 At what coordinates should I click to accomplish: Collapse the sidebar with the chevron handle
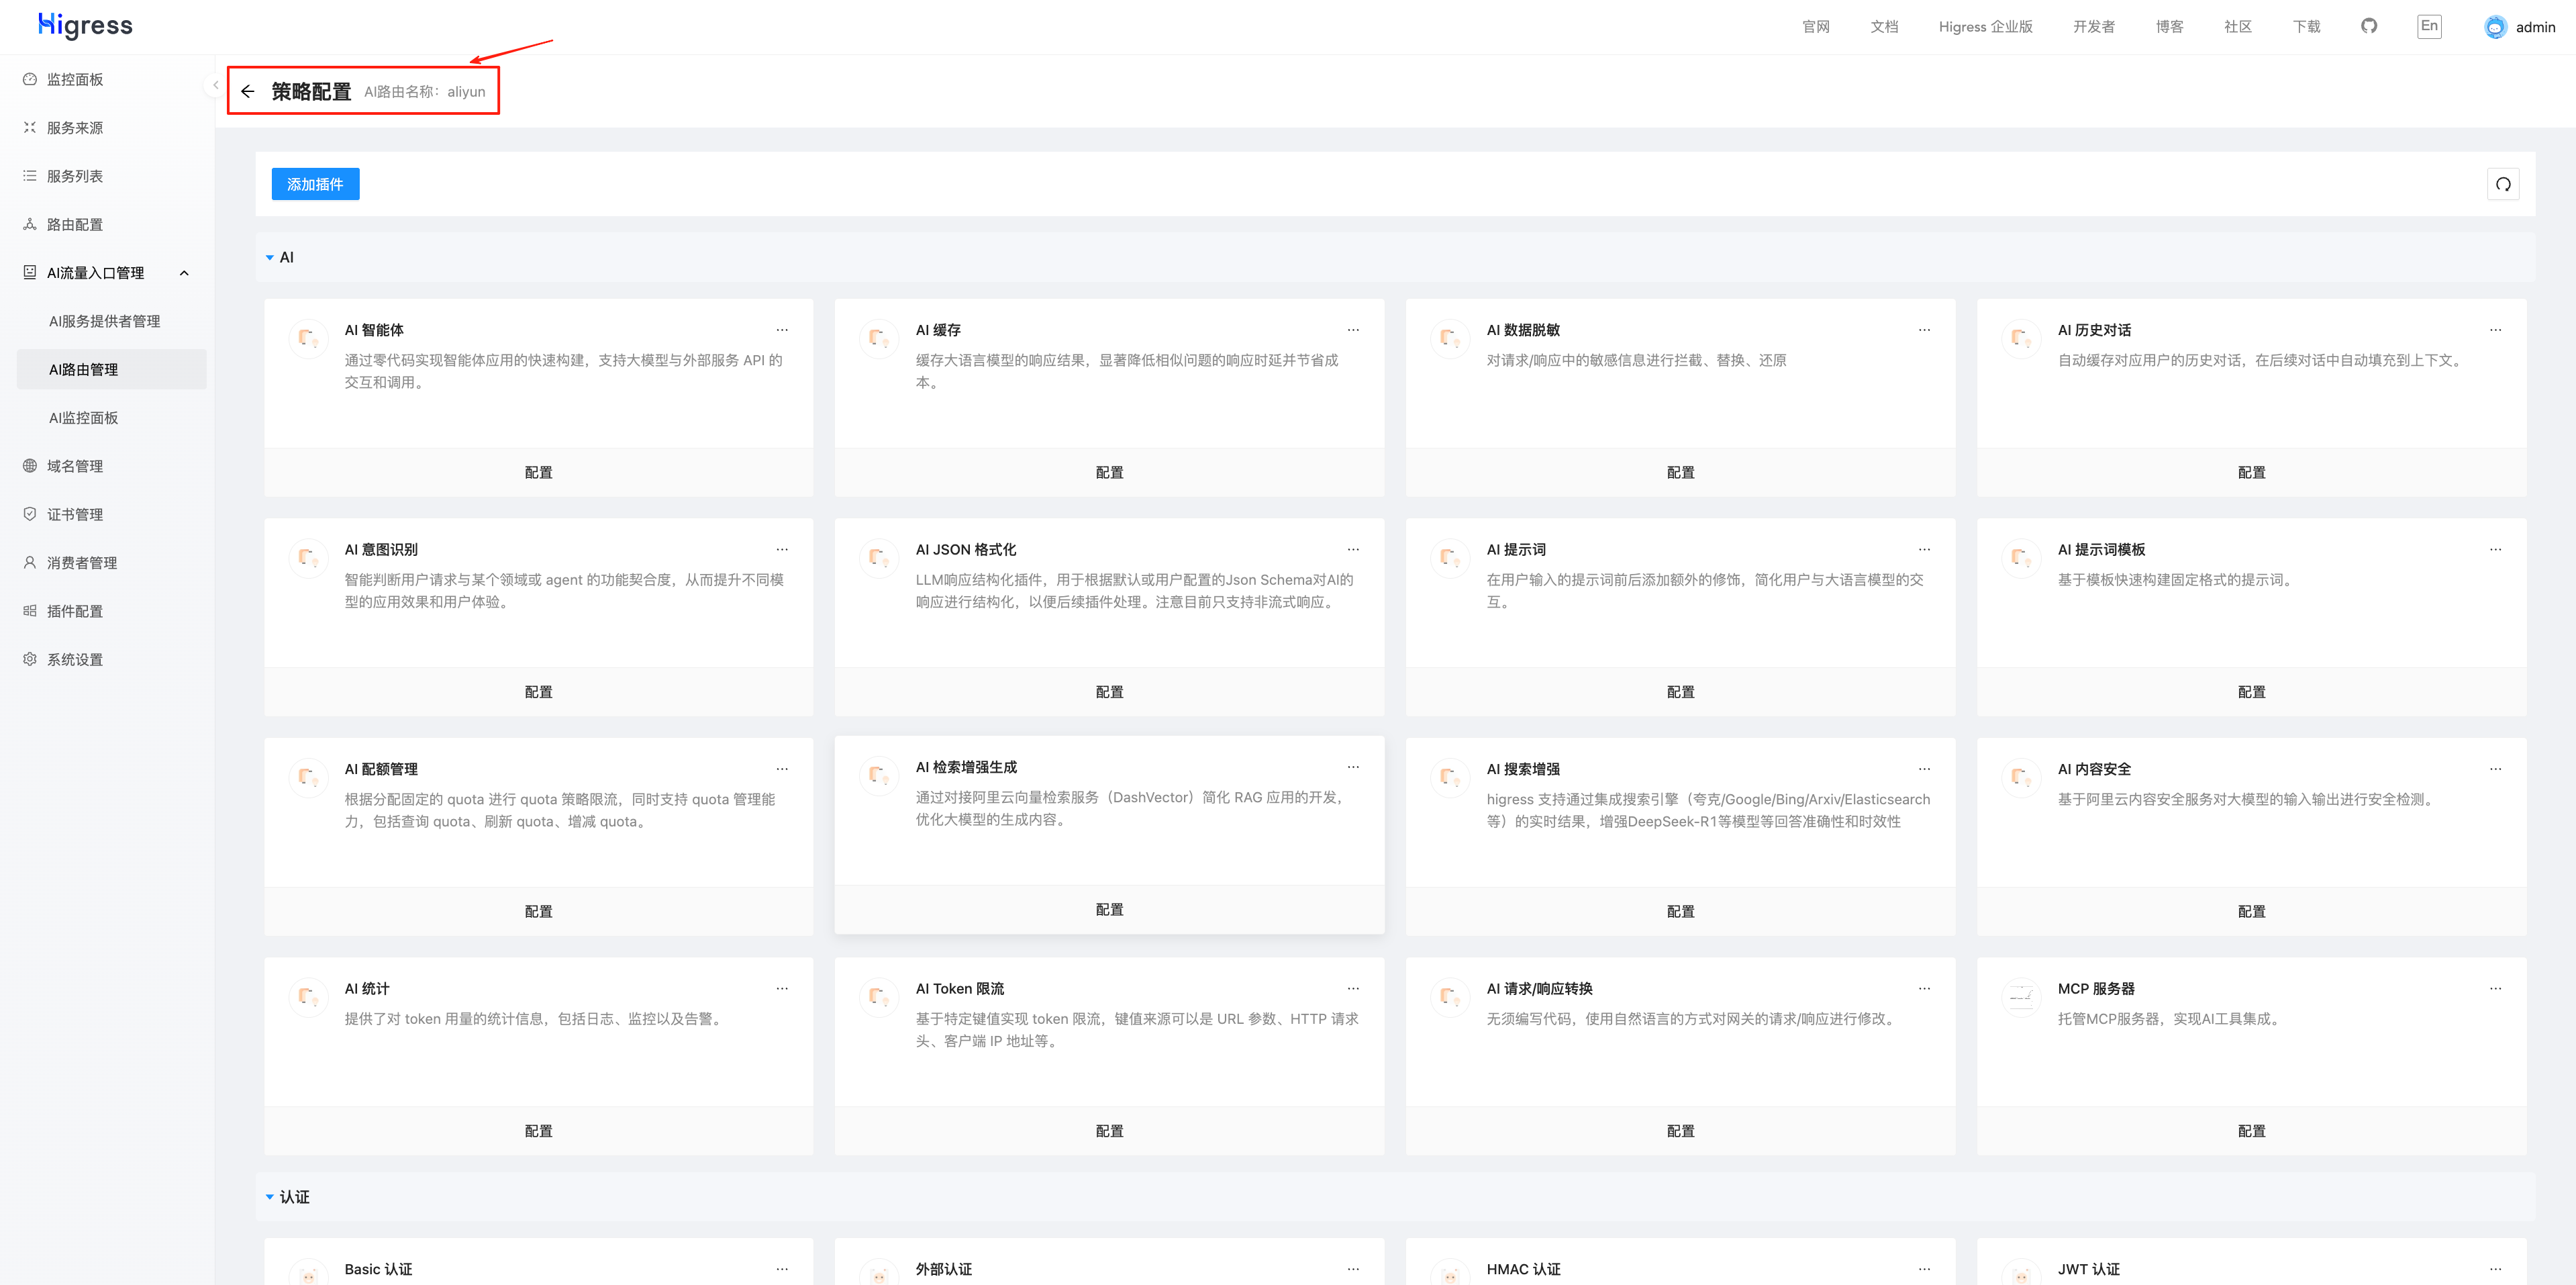[215, 85]
